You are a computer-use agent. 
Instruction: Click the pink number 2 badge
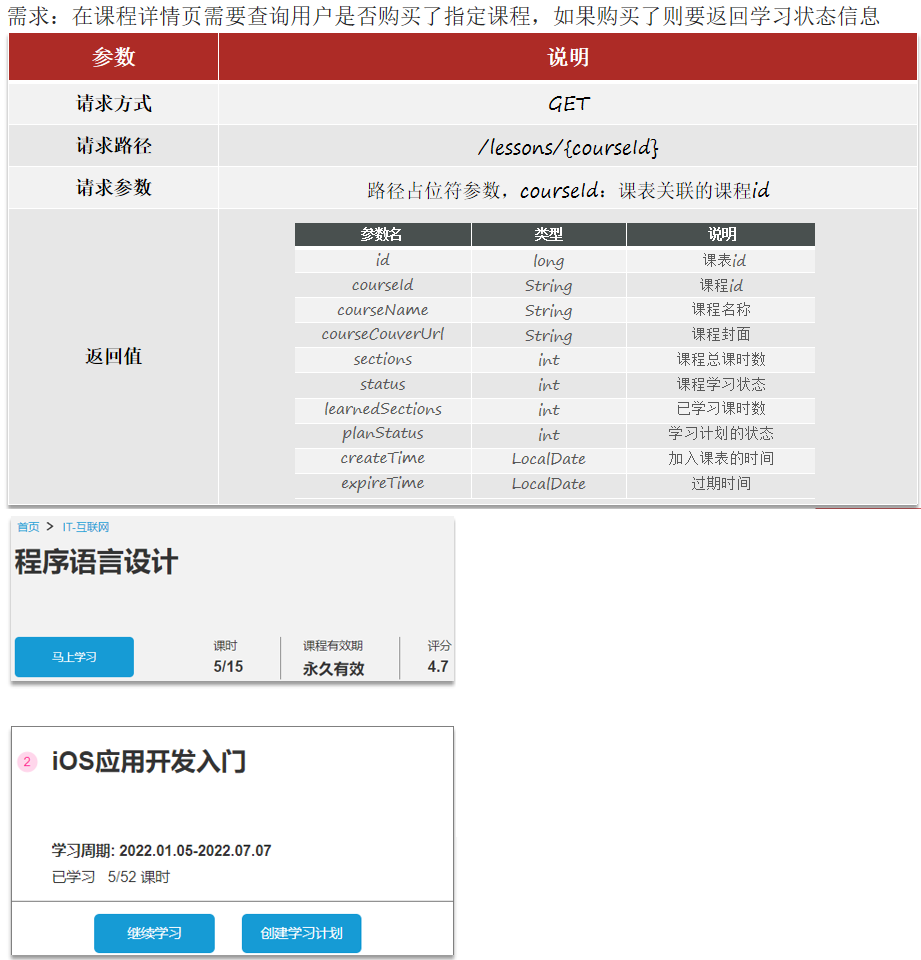coord(28,762)
